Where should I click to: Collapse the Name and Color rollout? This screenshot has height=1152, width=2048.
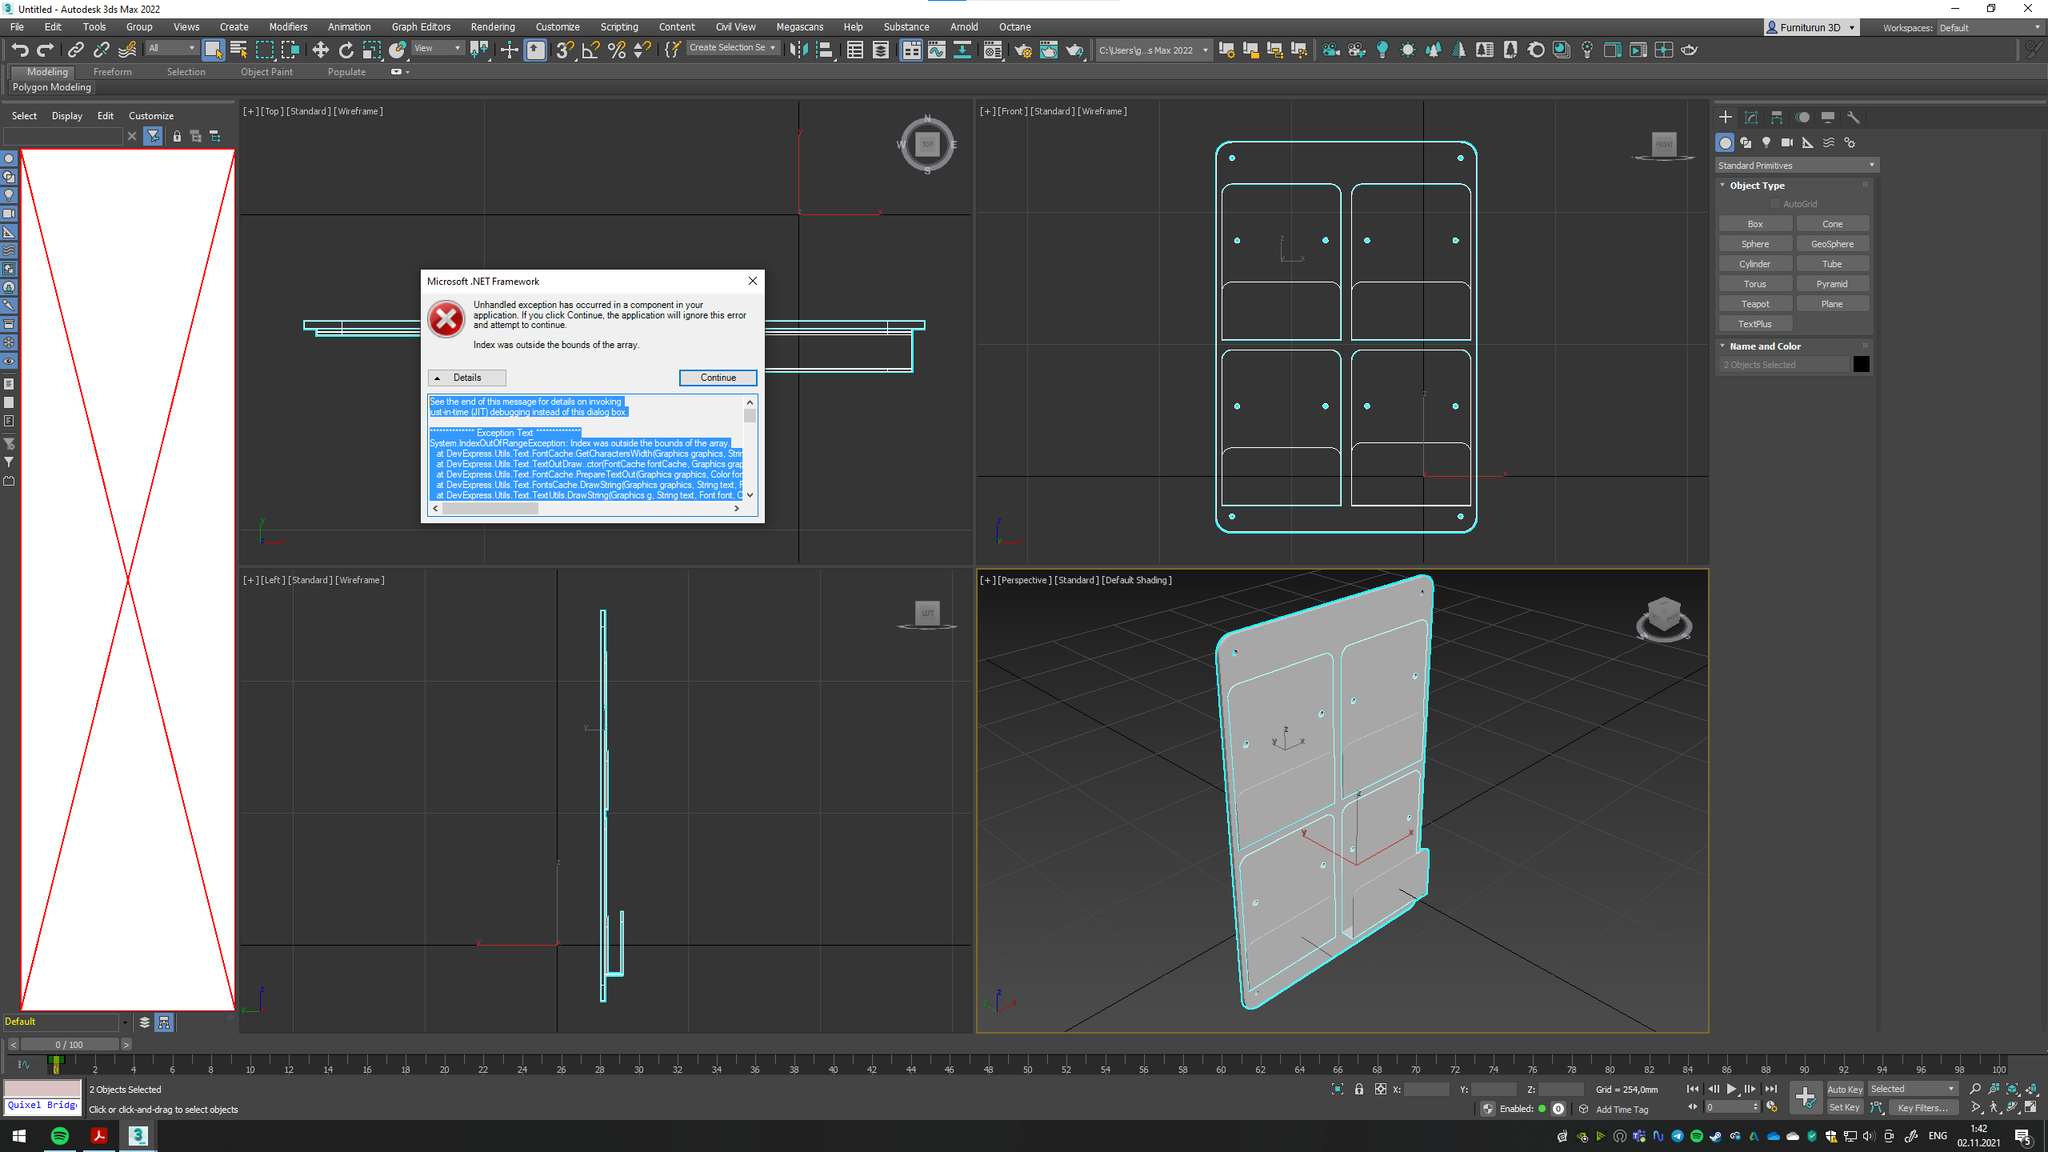tap(1765, 346)
